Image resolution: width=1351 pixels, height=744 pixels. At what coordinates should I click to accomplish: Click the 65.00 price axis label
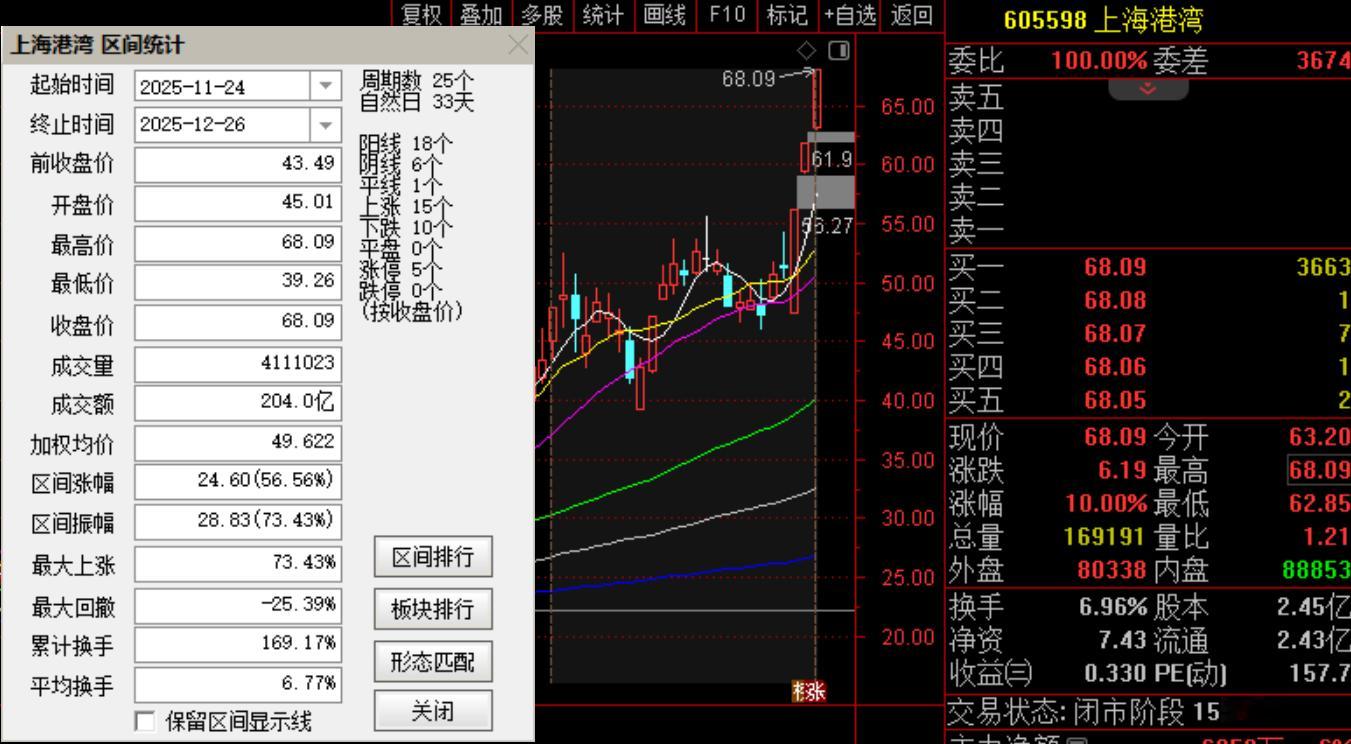908,105
